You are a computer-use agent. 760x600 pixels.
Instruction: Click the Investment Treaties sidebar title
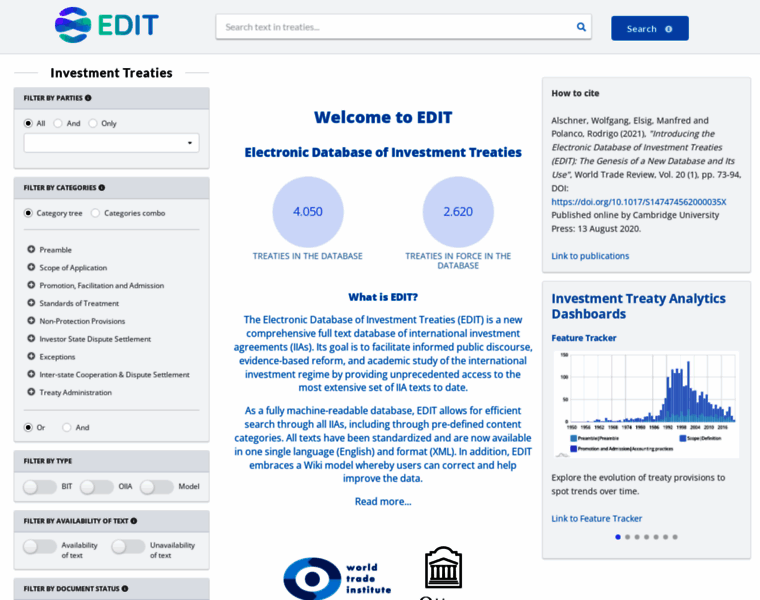111,73
